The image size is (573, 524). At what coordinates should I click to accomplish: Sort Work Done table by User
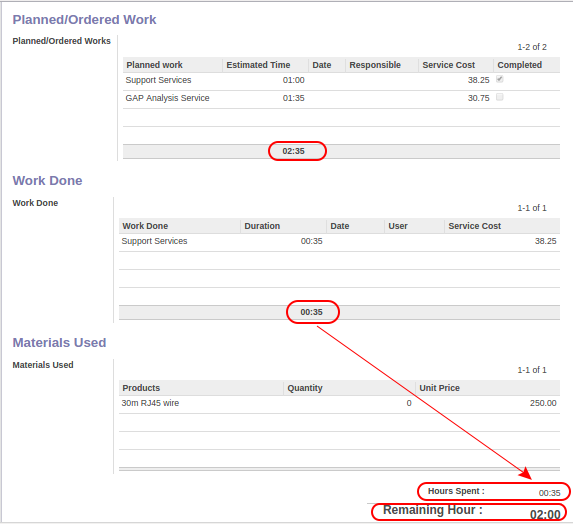(x=398, y=226)
